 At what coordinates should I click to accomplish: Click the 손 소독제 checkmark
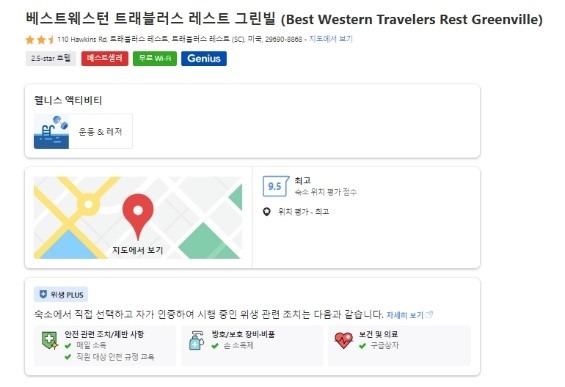[x=215, y=346]
